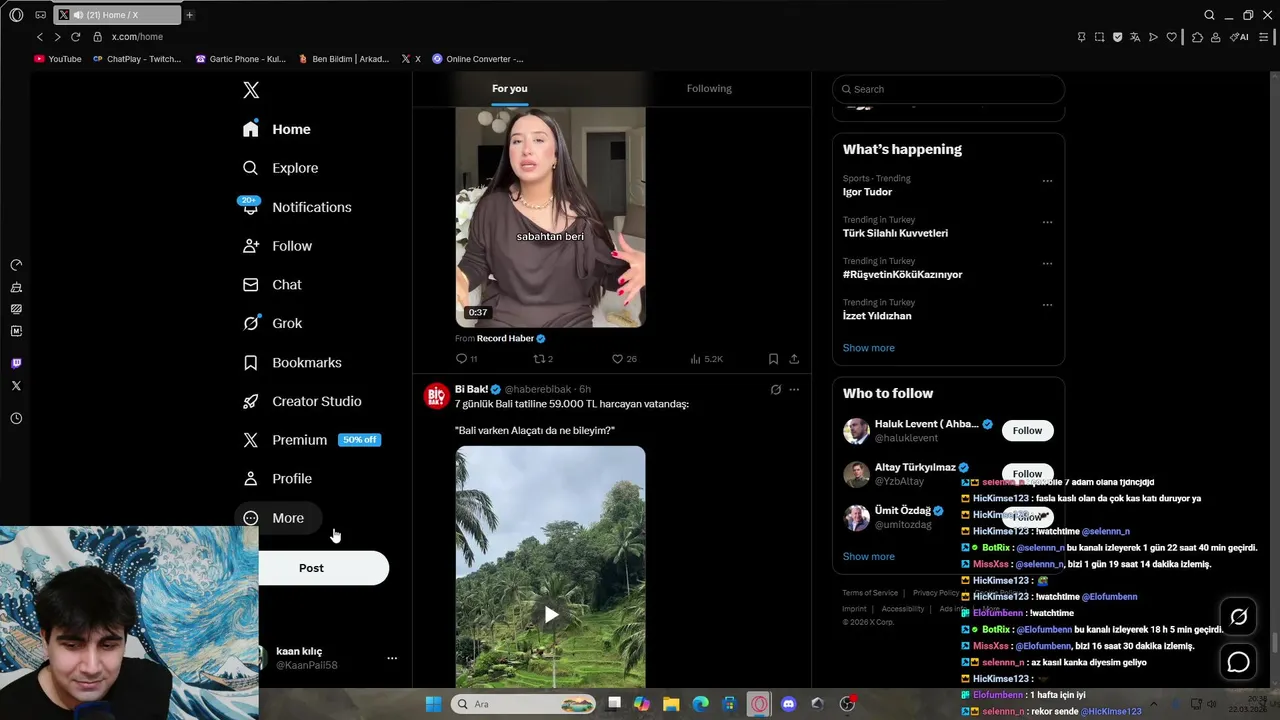
Task: Open the Igor Tudor trending topic
Action: (867, 192)
